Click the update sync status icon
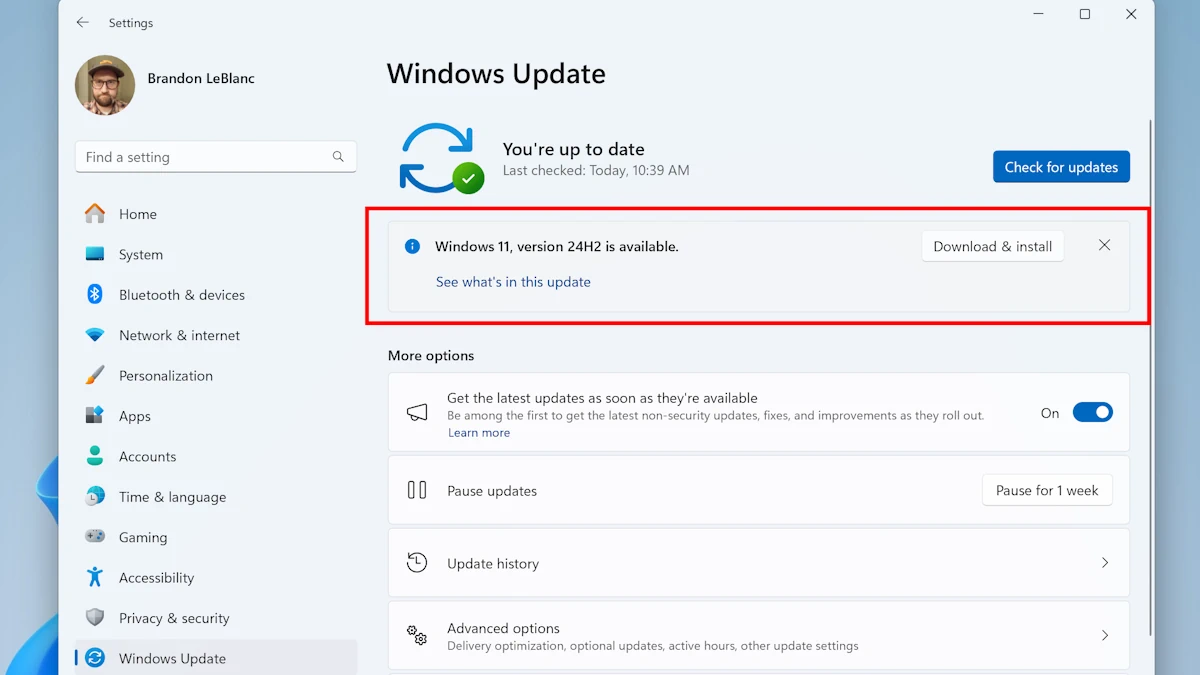Screen dimensions: 1200x675 441,158
